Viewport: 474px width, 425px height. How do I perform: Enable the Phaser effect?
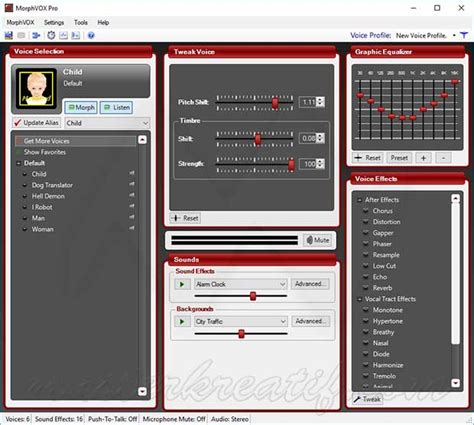[366, 244]
